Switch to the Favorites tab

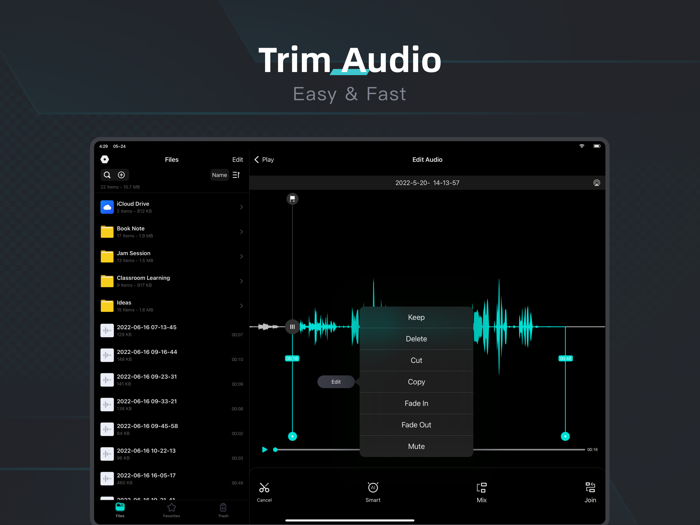pyautogui.click(x=171, y=510)
